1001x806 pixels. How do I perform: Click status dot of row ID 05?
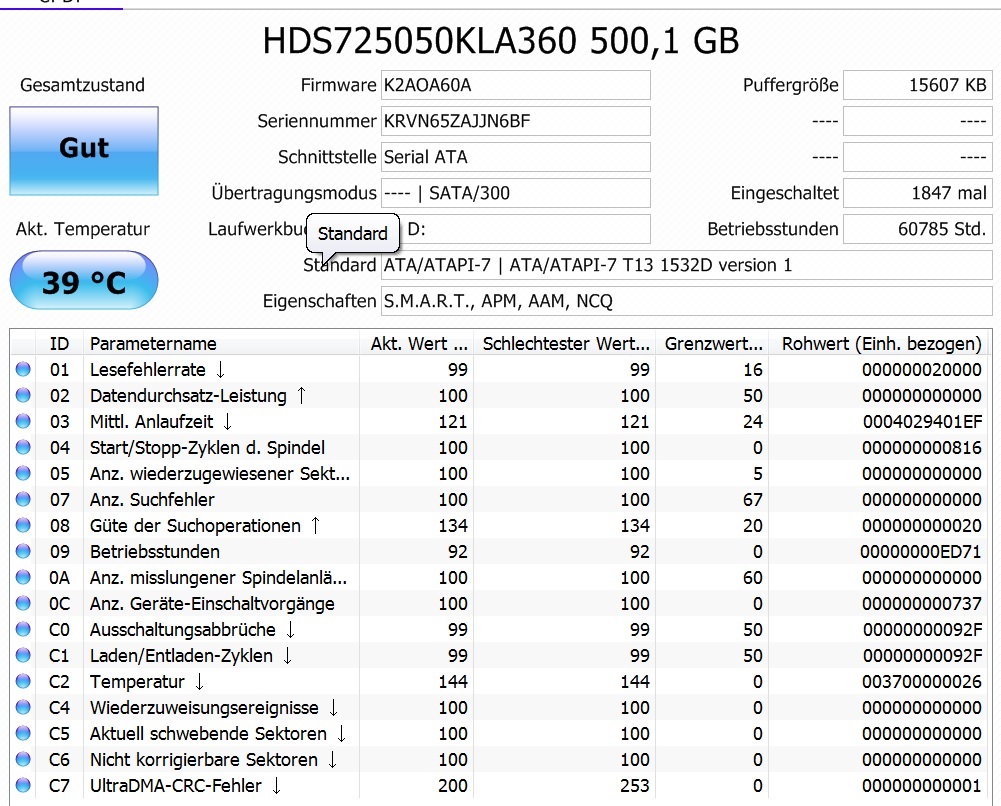[23, 473]
